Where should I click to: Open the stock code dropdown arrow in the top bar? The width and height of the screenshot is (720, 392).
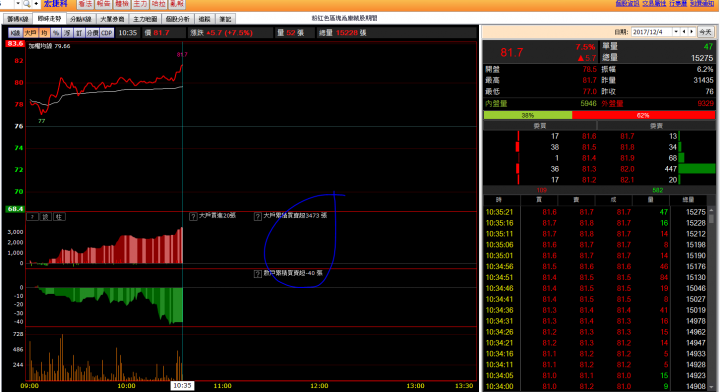(x=18, y=3)
